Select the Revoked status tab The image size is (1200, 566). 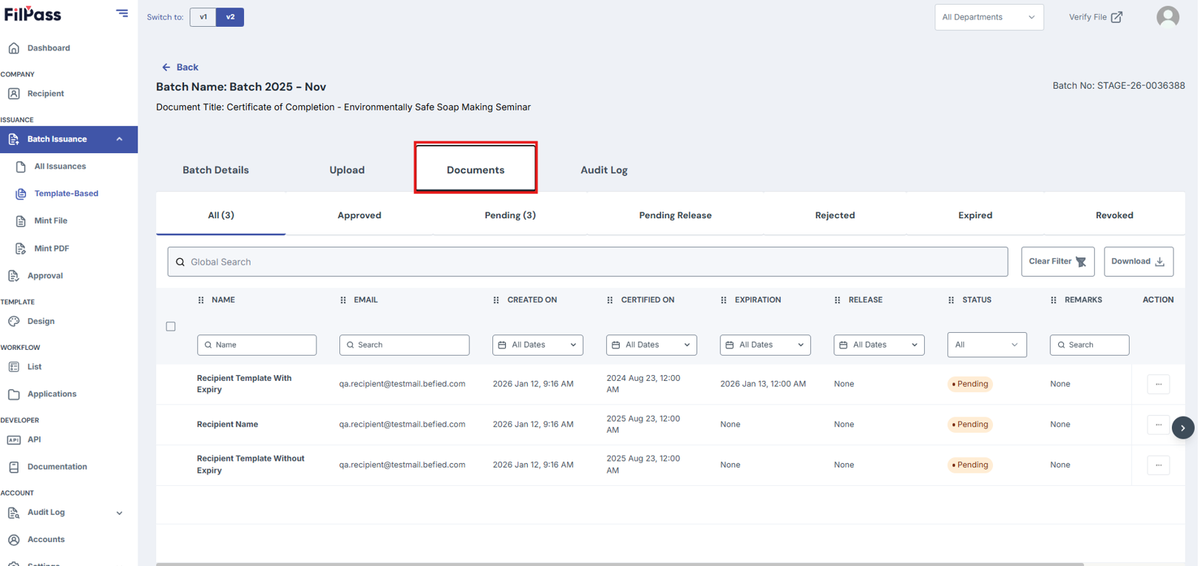(1114, 215)
